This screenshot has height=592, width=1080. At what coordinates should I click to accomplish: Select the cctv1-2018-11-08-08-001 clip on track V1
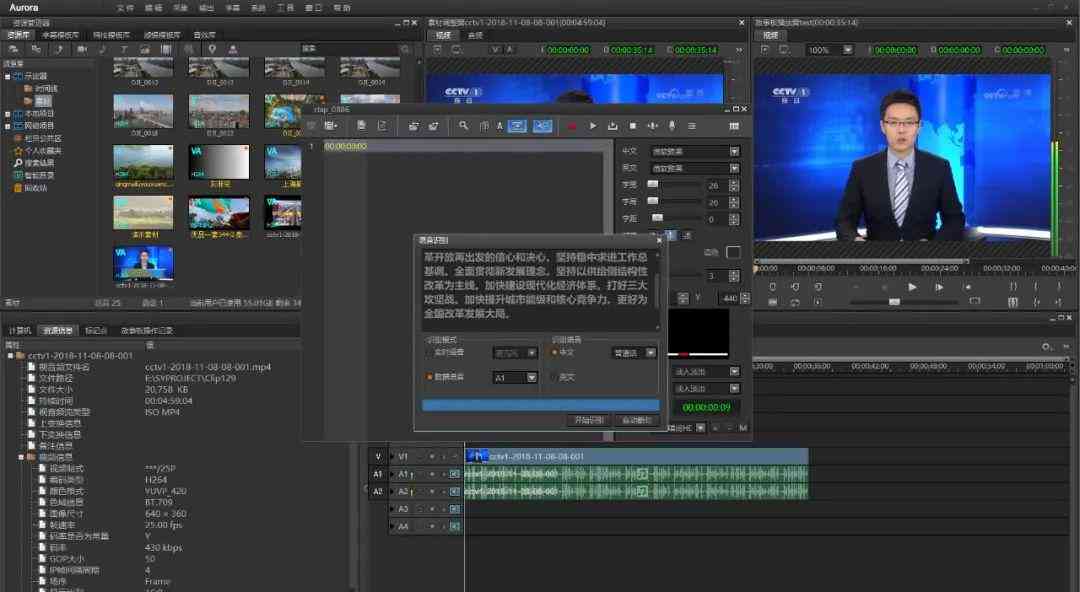pyautogui.click(x=636, y=456)
